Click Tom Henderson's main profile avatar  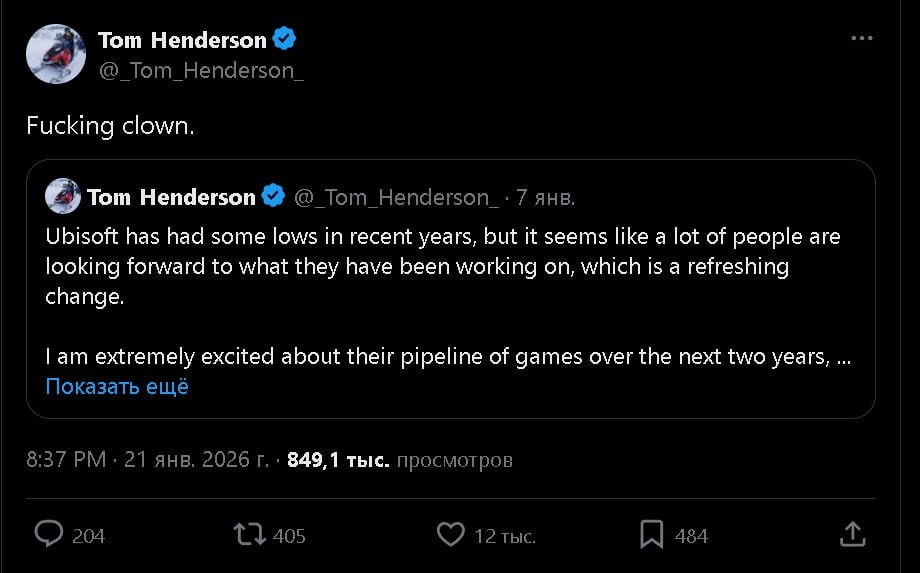[55, 54]
